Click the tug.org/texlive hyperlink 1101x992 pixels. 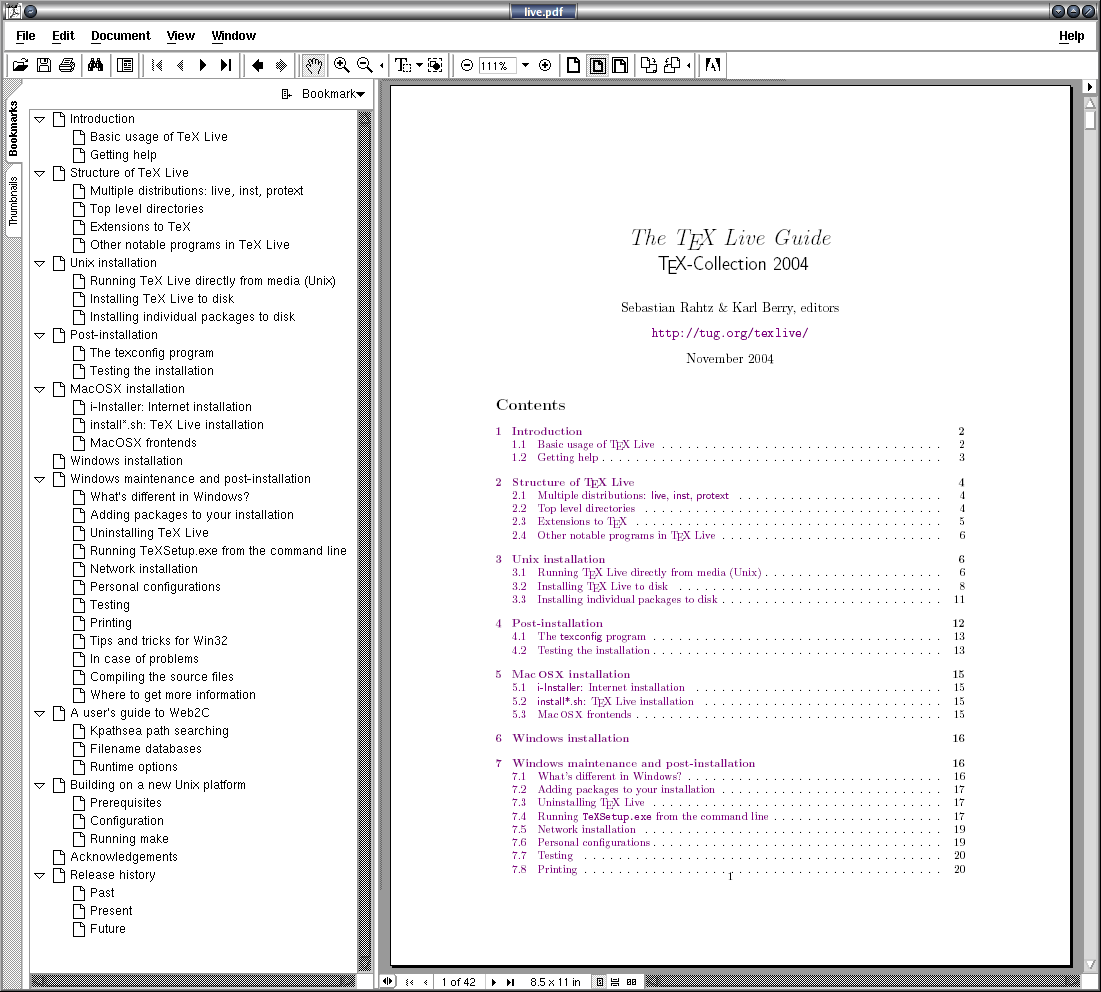729,334
